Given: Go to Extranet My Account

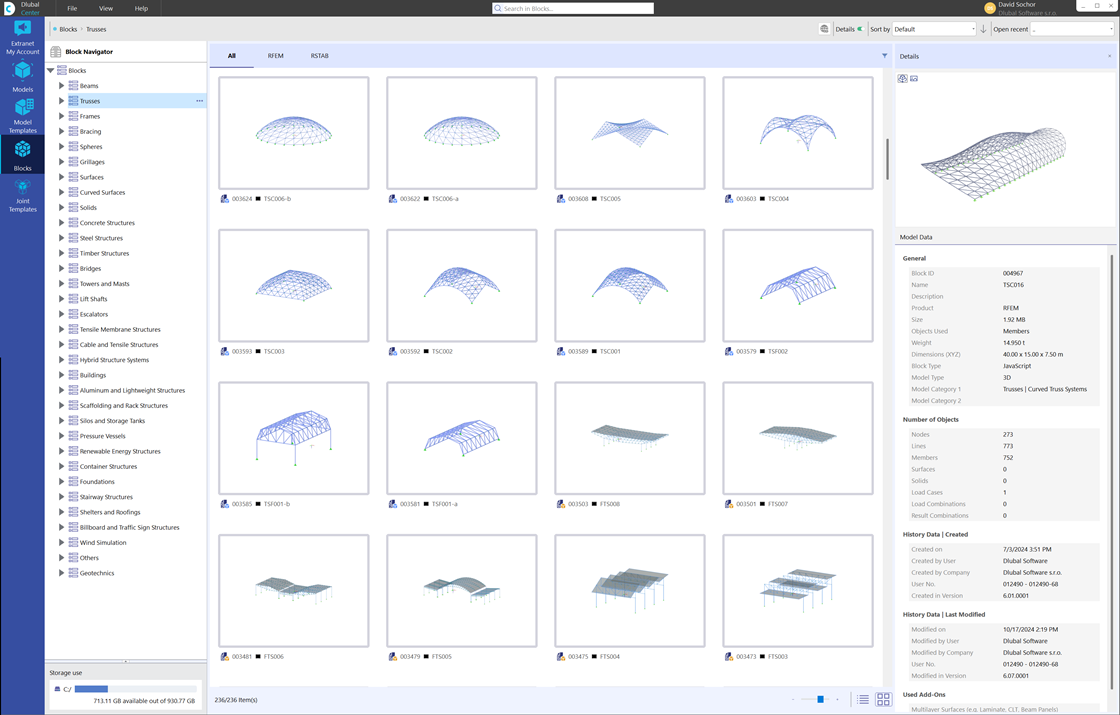Looking at the screenshot, I should pos(22,40).
